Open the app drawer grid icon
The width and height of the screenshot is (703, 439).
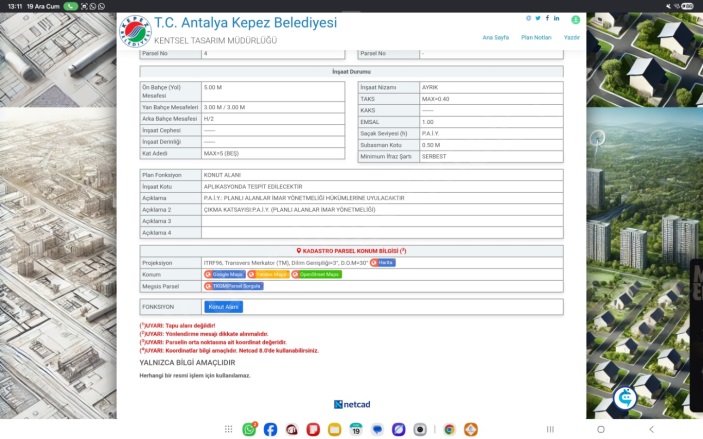point(228,429)
